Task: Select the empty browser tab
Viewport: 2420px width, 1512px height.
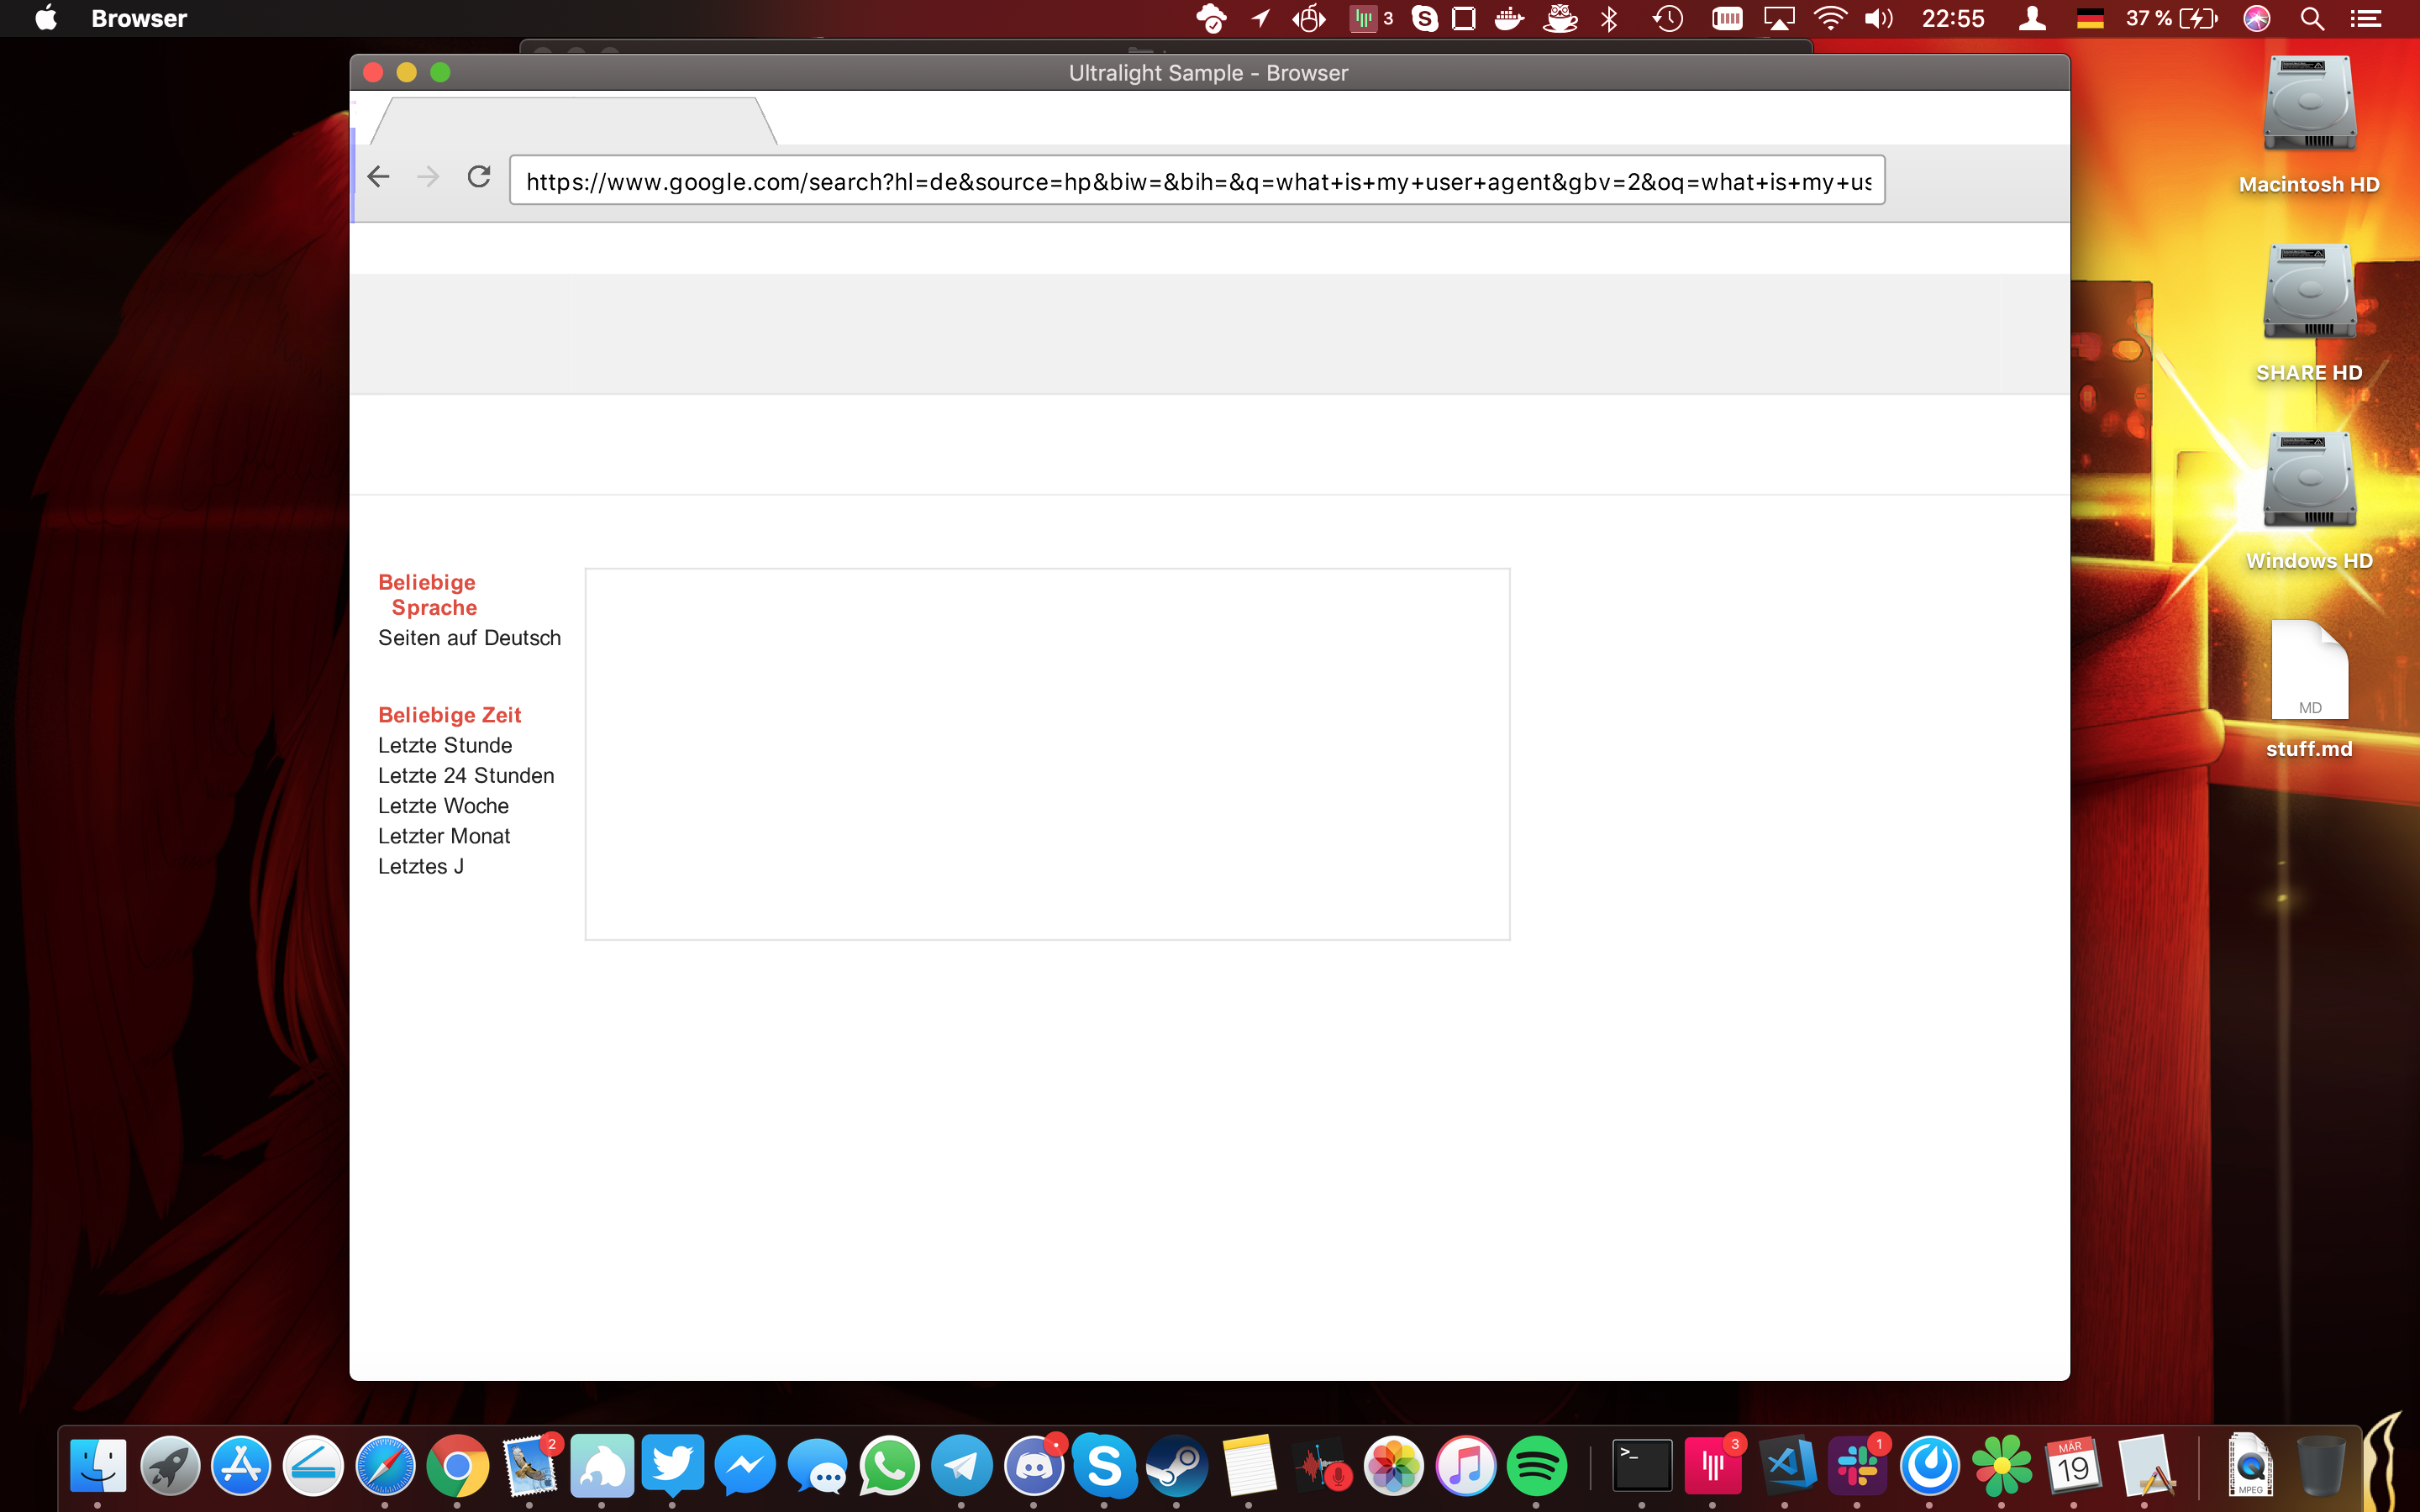Action: point(573,122)
